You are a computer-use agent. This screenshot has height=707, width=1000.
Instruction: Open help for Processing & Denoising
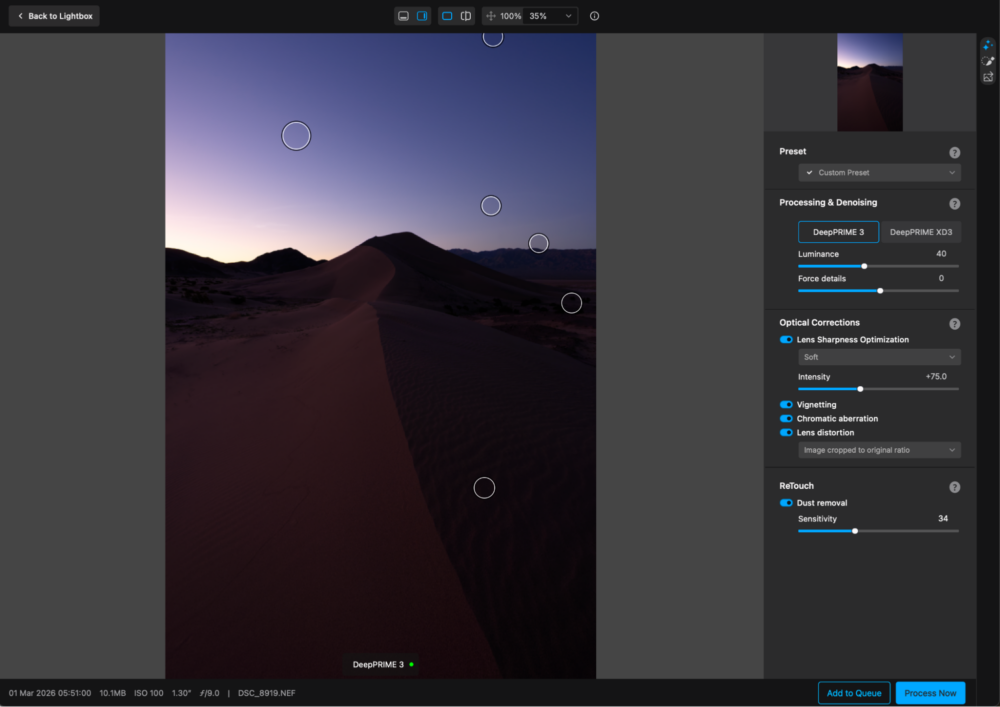[x=954, y=203]
